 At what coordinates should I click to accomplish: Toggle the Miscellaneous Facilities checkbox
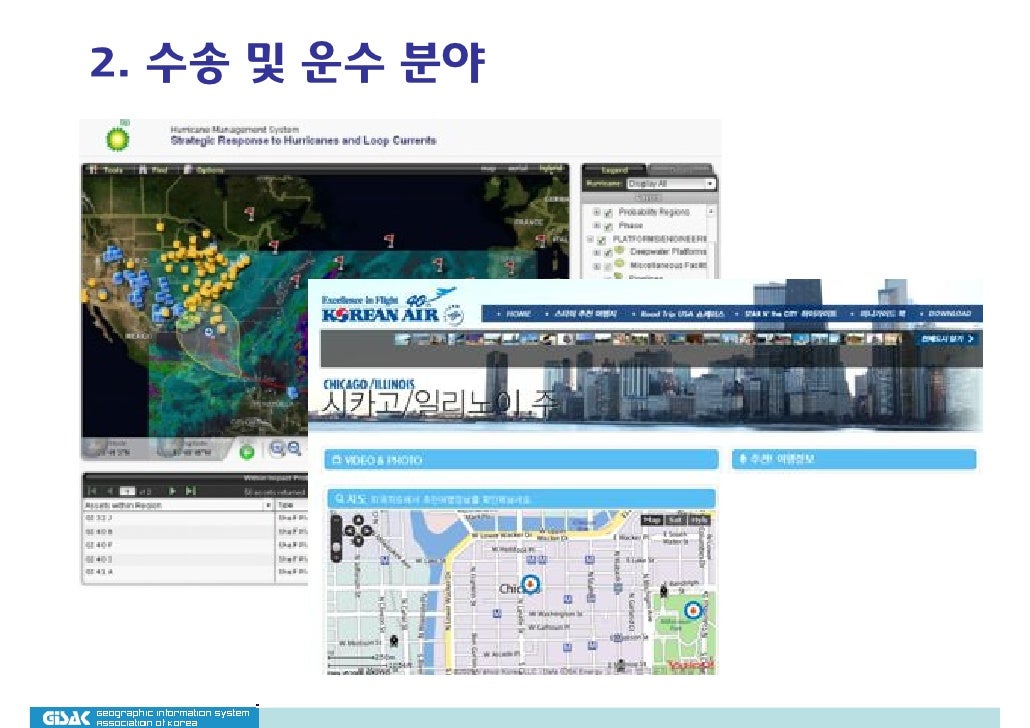point(608,267)
